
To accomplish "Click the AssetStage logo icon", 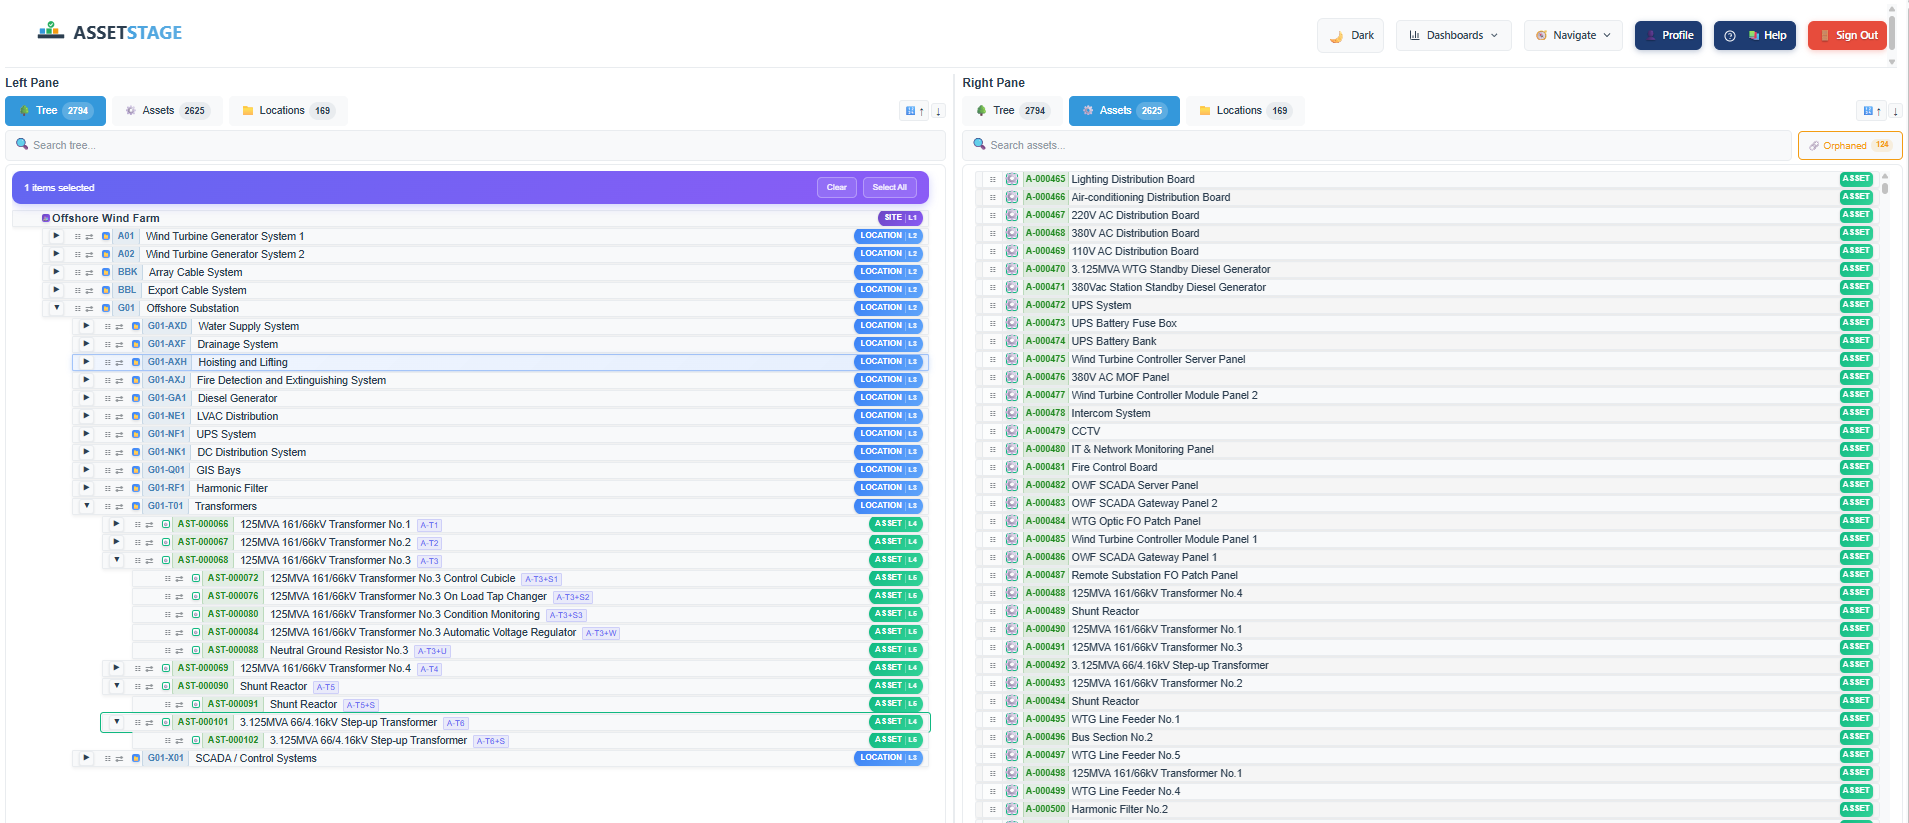I will [x=51, y=32].
